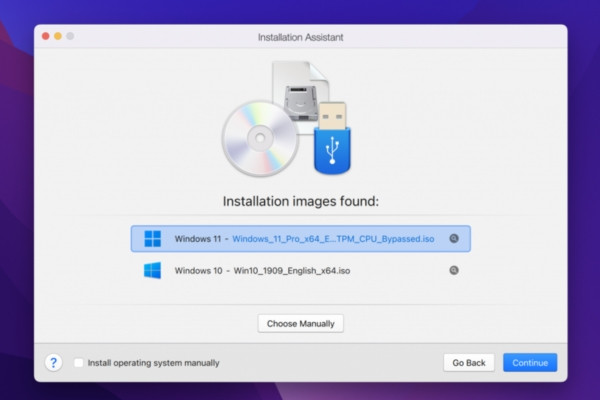Click the Choose Manually button
Image resolution: width=600 pixels, height=400 pixels.
click(300, 323)
